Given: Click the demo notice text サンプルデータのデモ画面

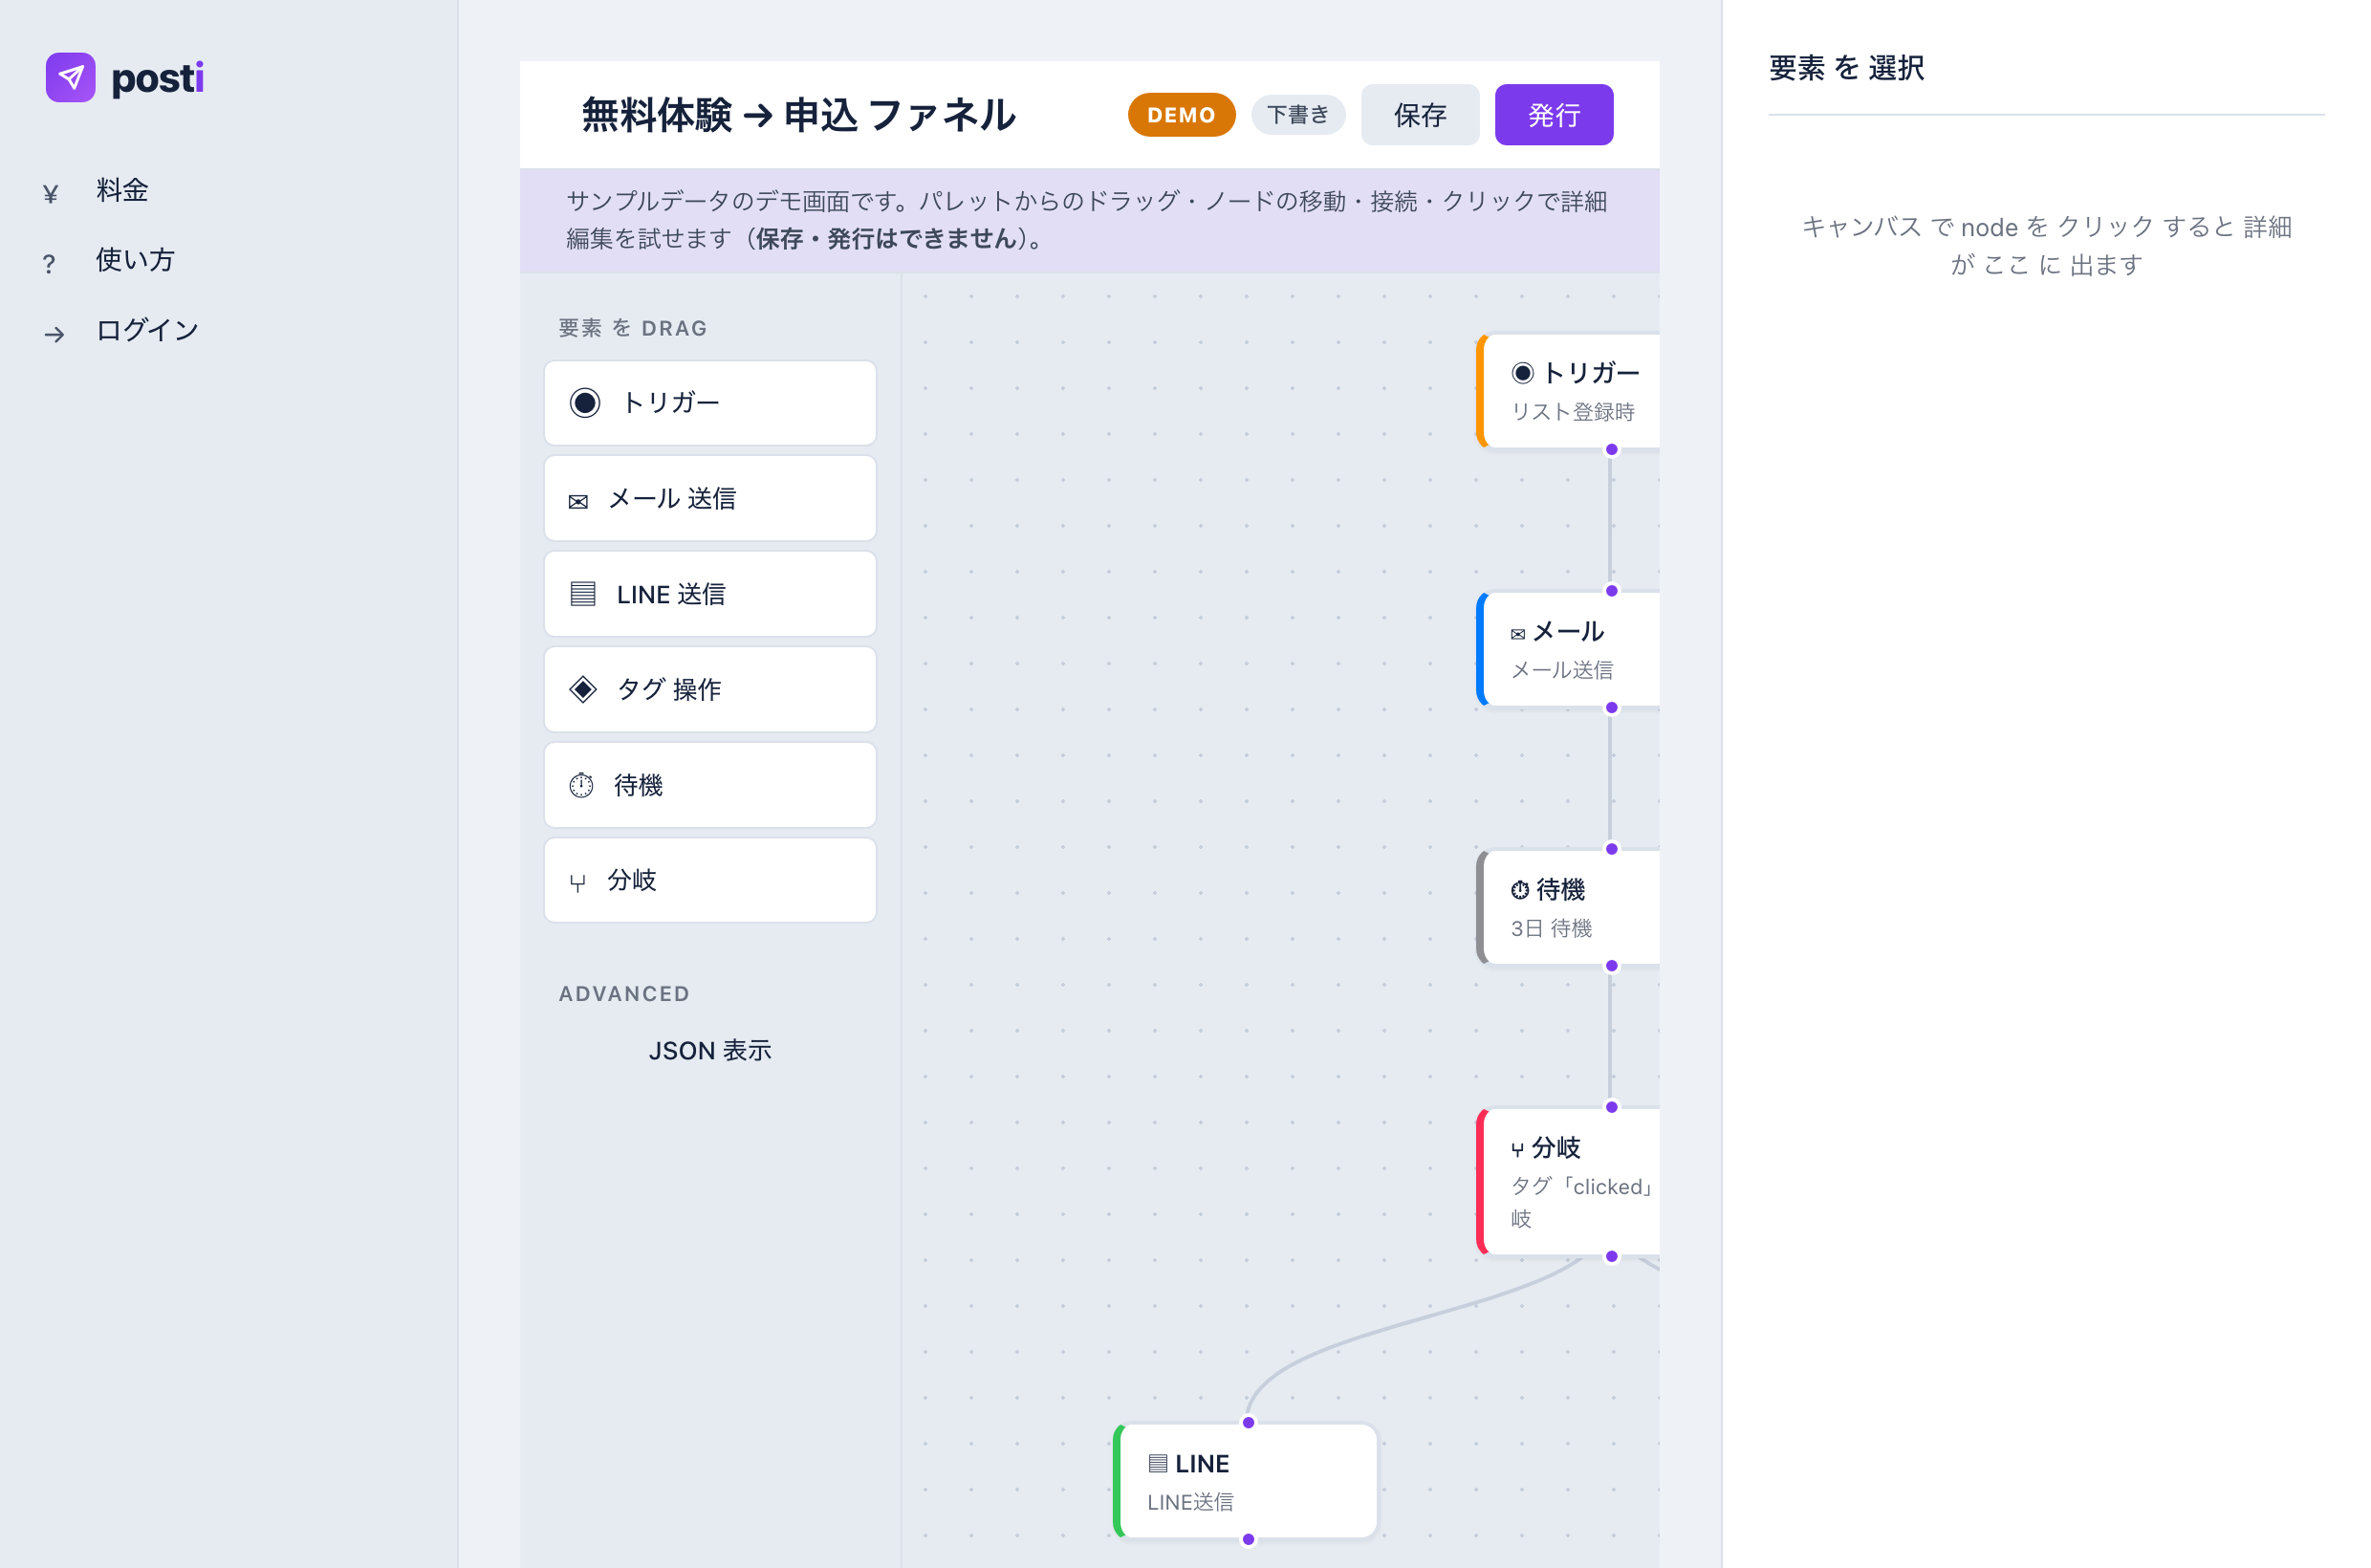Looking at the screenshot, I should click(1087, 219).
